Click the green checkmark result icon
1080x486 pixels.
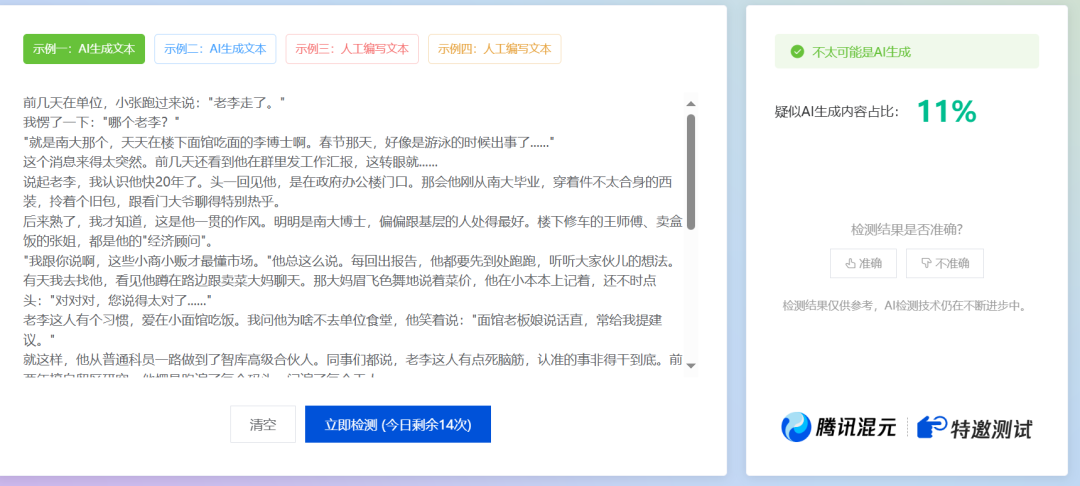click(797, 52)
